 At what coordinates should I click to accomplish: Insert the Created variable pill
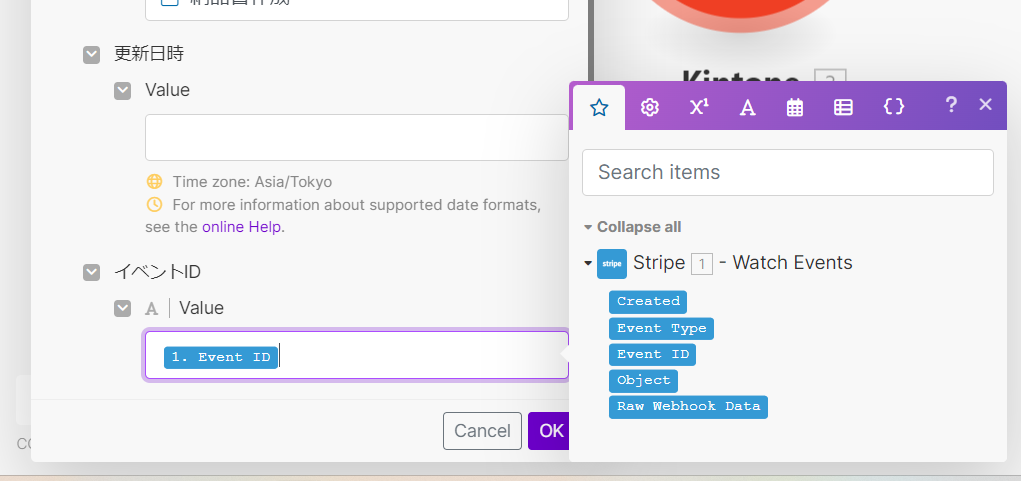coord(648,301)
